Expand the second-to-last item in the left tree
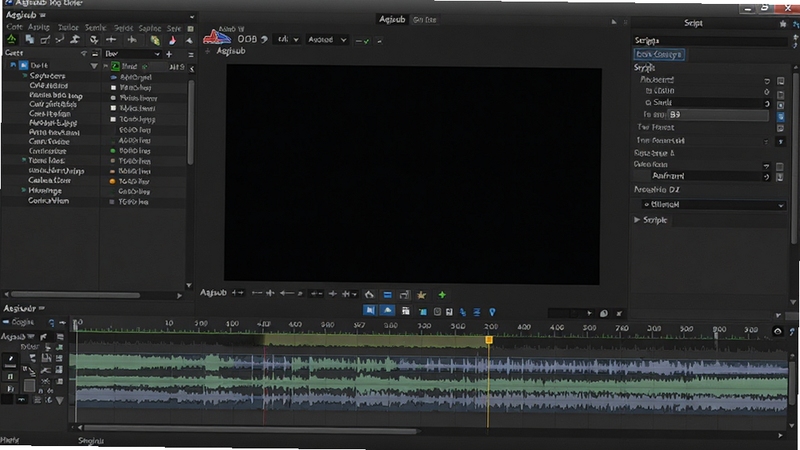The width and height of the screenshot is (800, 450). [x=23, y=190]
